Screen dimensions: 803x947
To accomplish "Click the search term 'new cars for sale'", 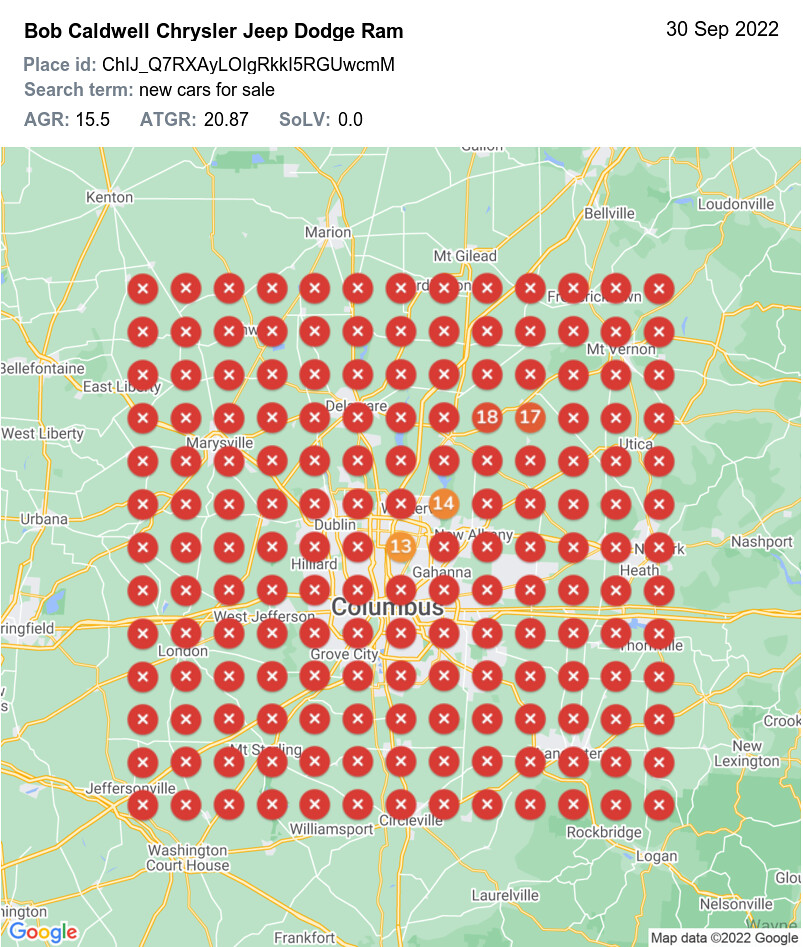I will (206, 90).
